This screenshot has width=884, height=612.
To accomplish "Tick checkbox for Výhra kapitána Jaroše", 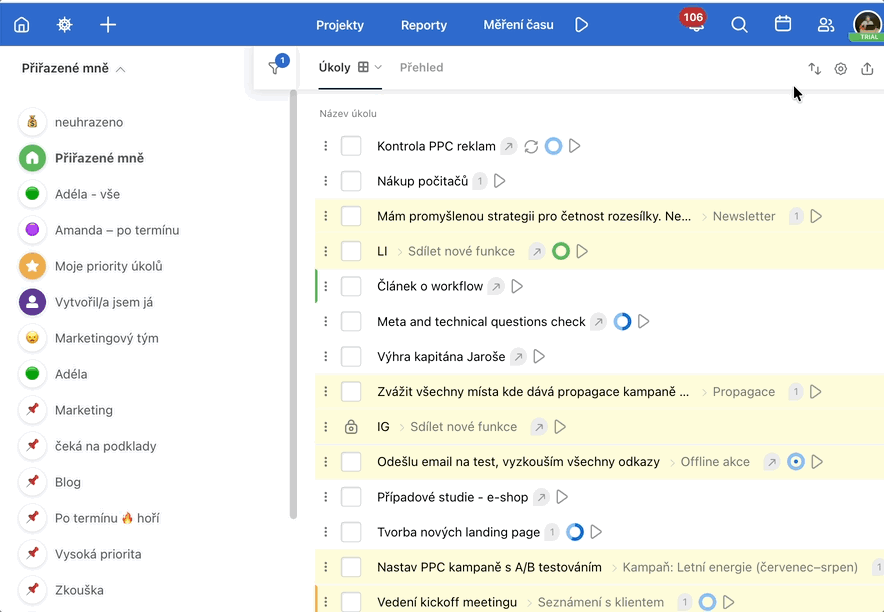I will [351, 357].
